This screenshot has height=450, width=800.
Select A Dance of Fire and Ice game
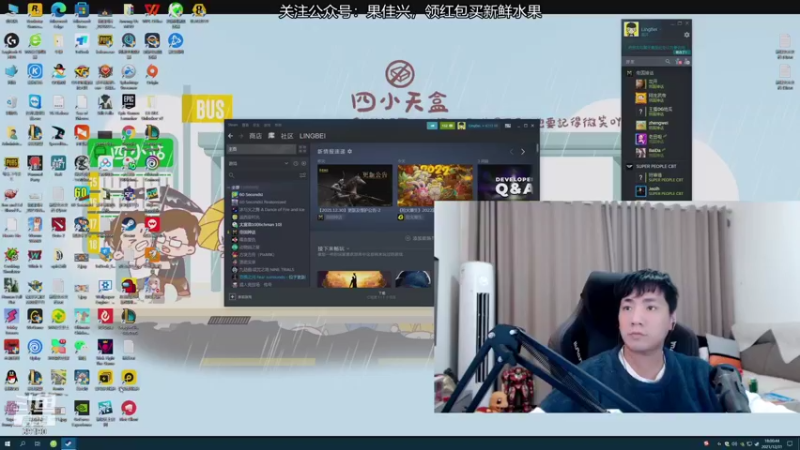pos(268,209)
